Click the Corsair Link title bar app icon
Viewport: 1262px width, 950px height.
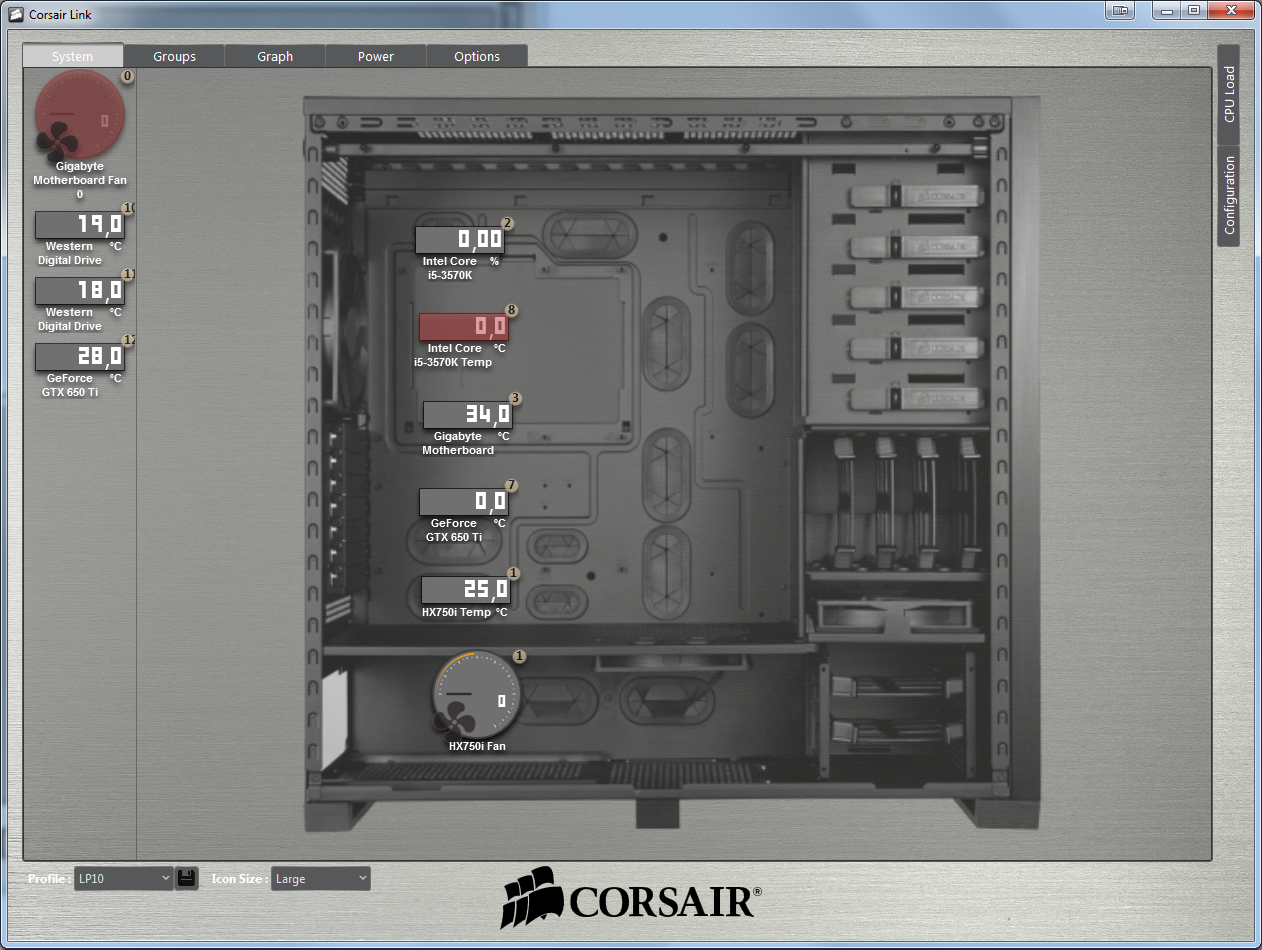(x=15, y=14)
